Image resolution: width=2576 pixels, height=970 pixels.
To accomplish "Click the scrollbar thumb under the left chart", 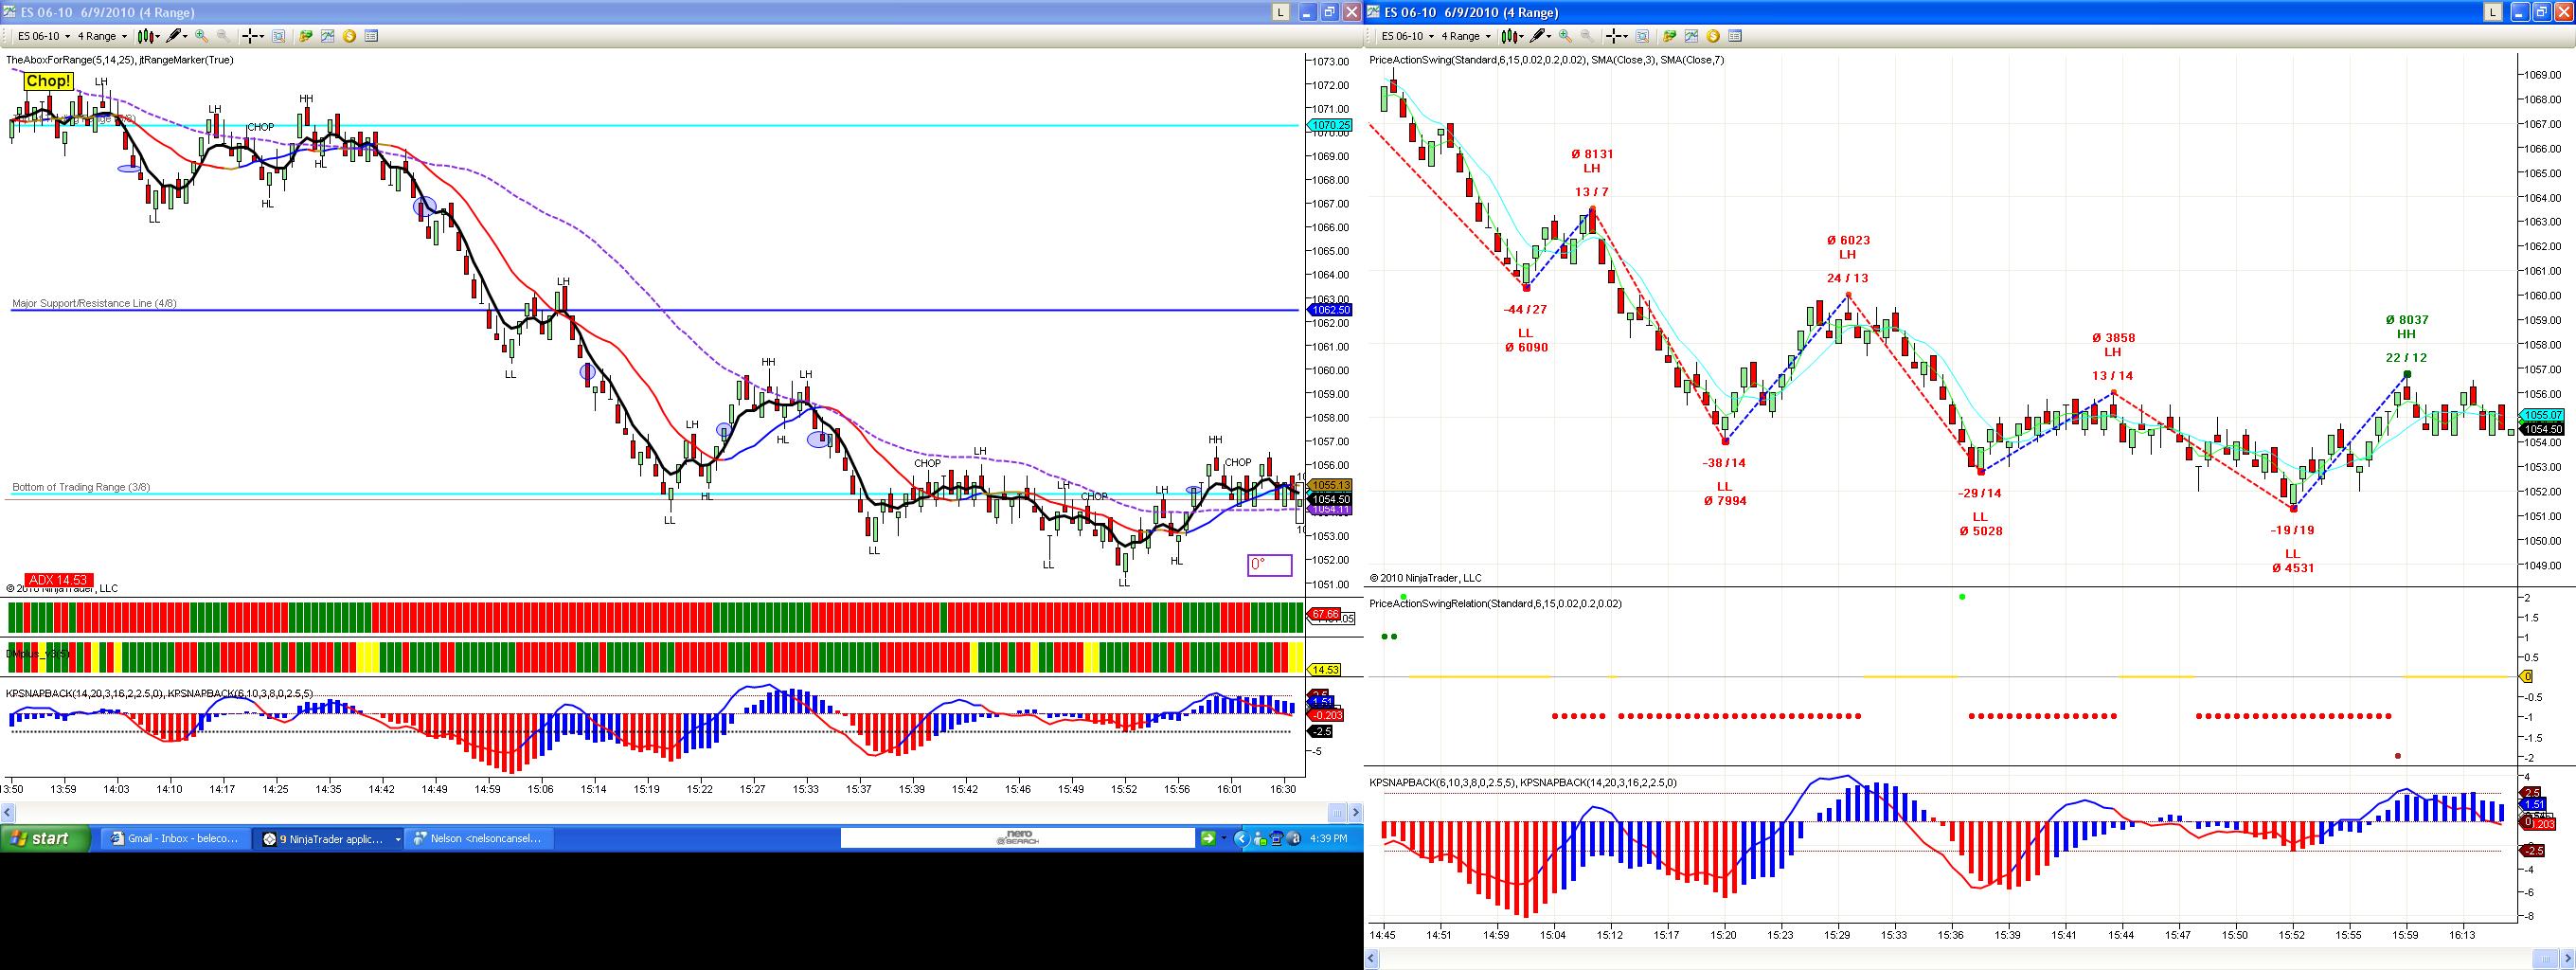I will 1336,812.
